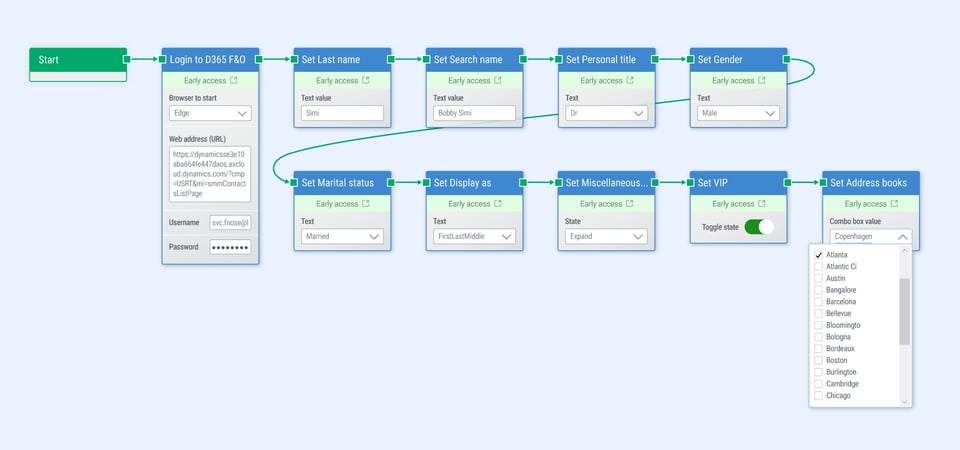Click Set Personal title output connector
960x450 pixels.
(654, 59)
